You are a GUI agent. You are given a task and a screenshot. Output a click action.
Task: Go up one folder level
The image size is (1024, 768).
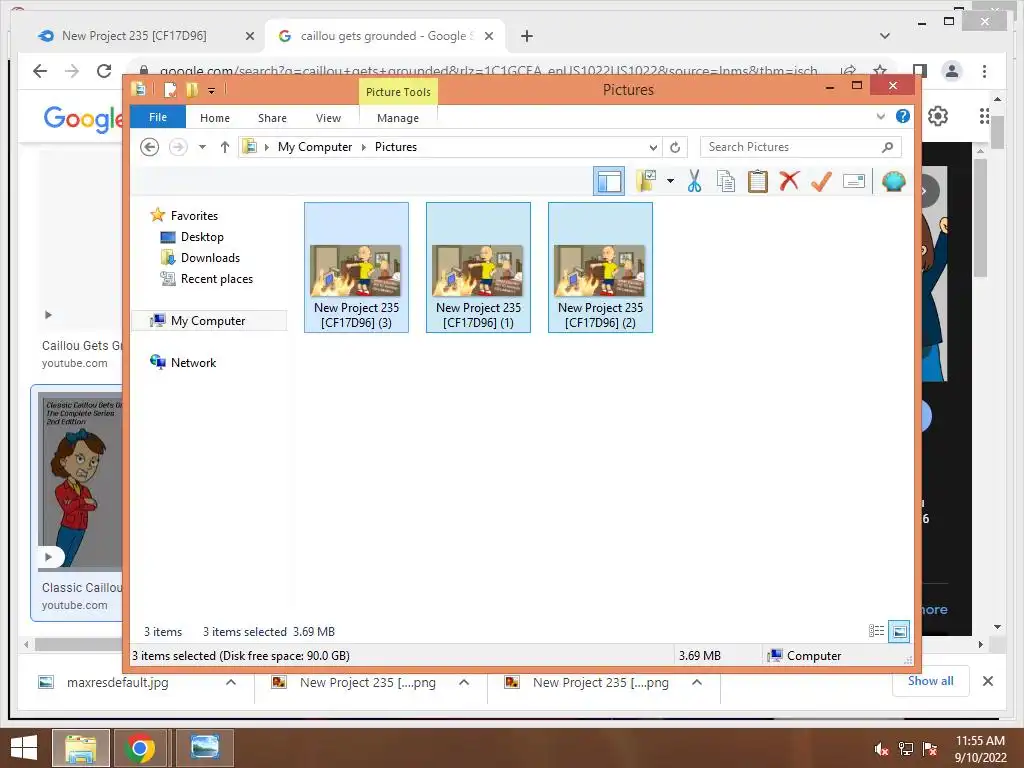[x=225, y=147]
